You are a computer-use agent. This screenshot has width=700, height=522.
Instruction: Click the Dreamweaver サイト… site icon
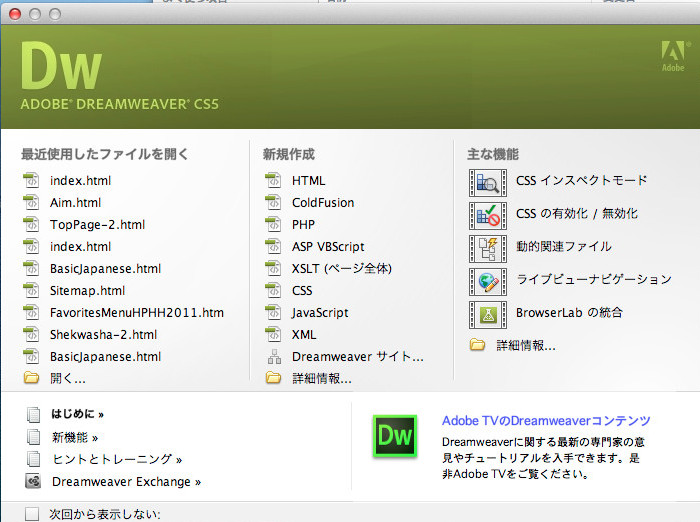pos(274,356)
